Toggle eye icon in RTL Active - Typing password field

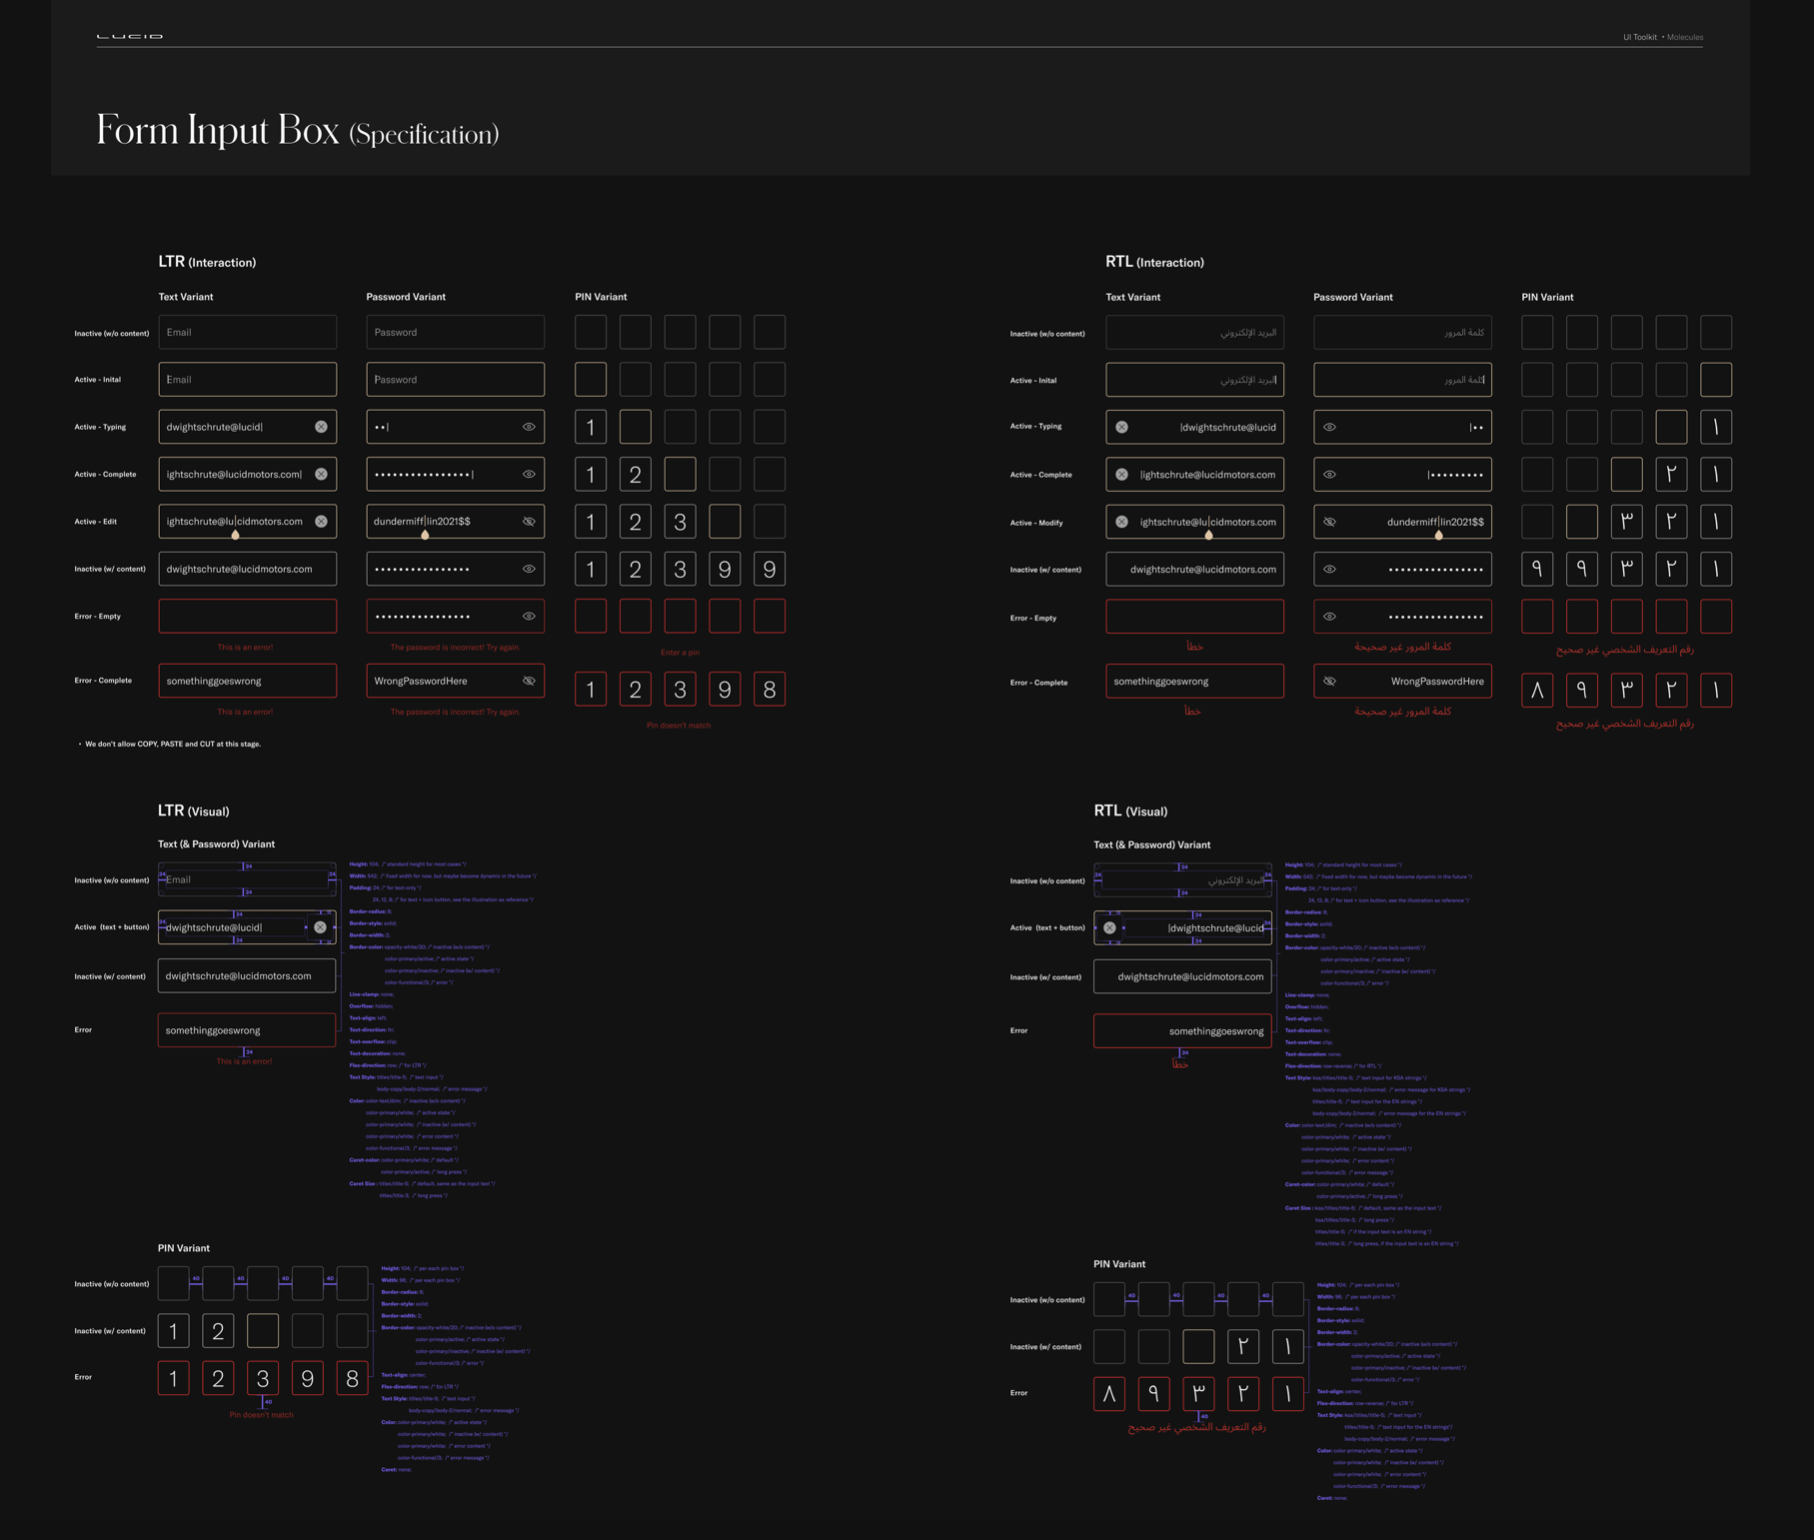pyautogui.click(x=1330, y=427)
